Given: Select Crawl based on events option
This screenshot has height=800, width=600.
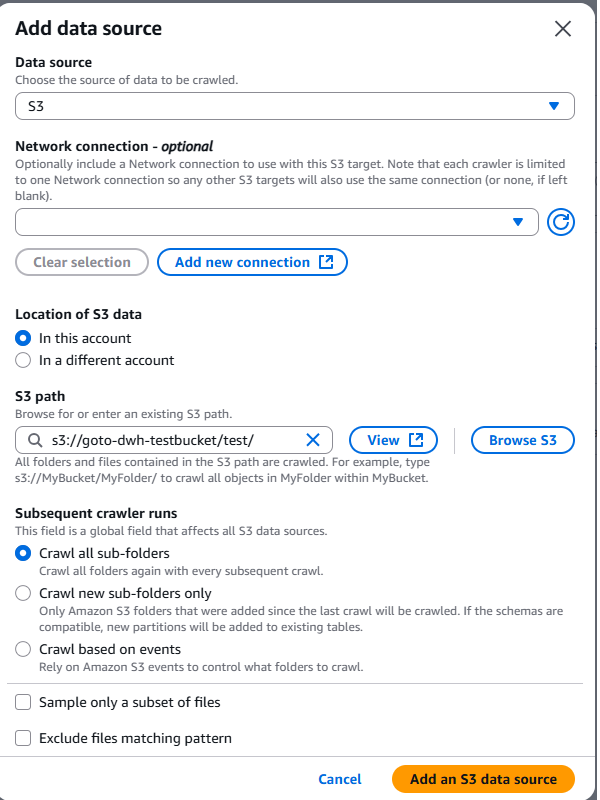Looking at the screenshot, I should click(24, 649).
